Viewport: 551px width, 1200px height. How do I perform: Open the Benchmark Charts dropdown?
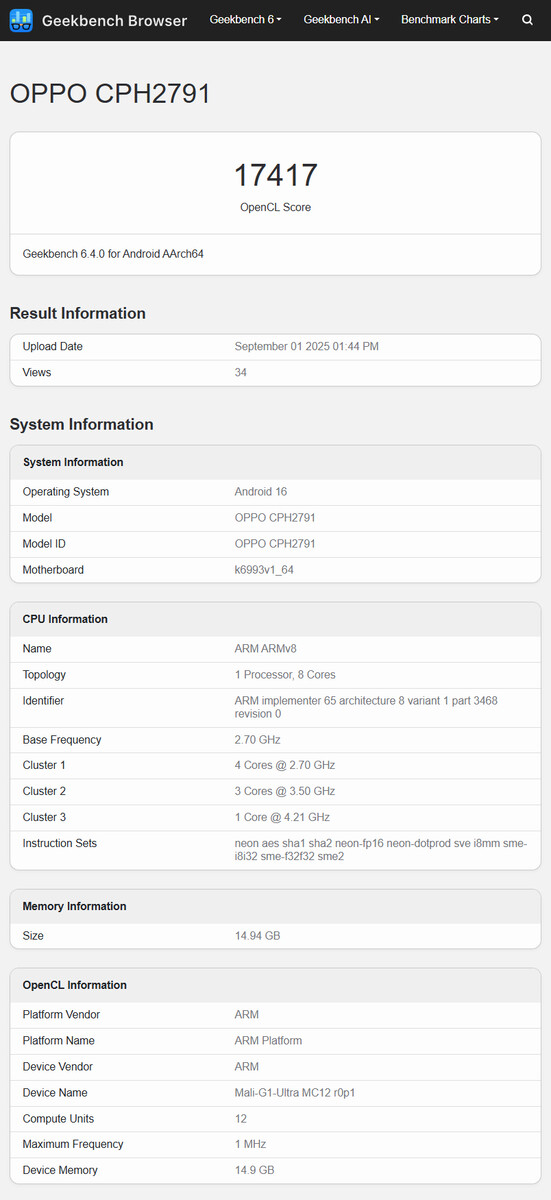pyautogui.click(x=450, y=20)
